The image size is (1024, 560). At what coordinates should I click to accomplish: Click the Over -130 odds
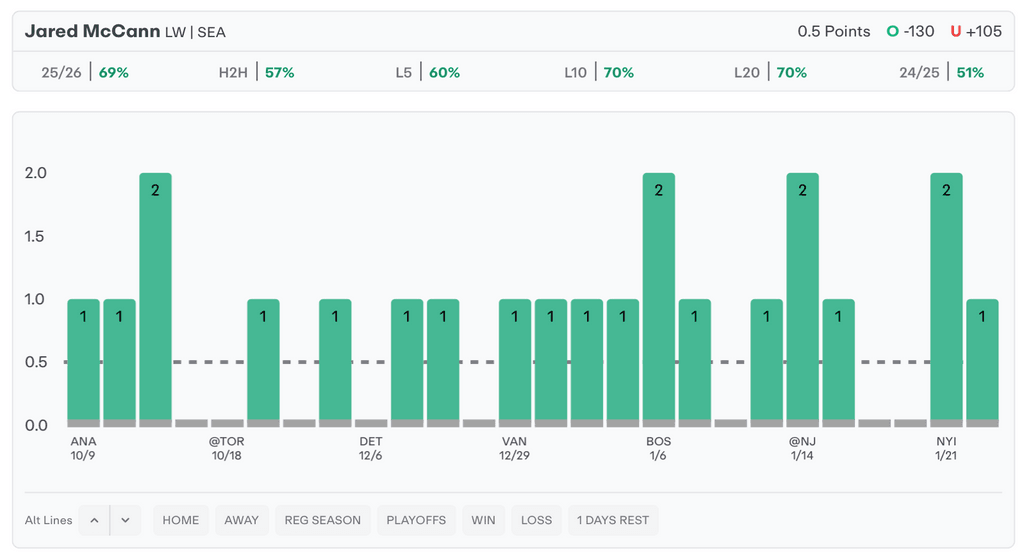point(910,31)
